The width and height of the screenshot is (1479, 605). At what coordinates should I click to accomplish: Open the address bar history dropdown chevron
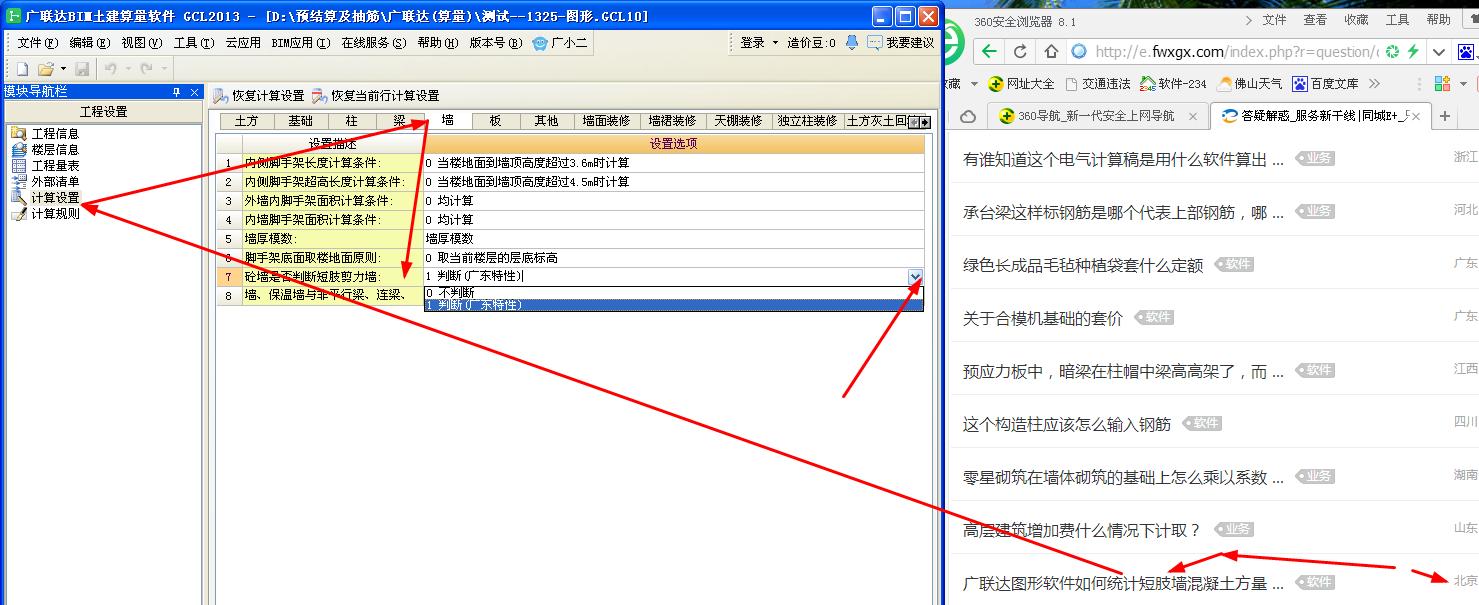point(1437,52)
